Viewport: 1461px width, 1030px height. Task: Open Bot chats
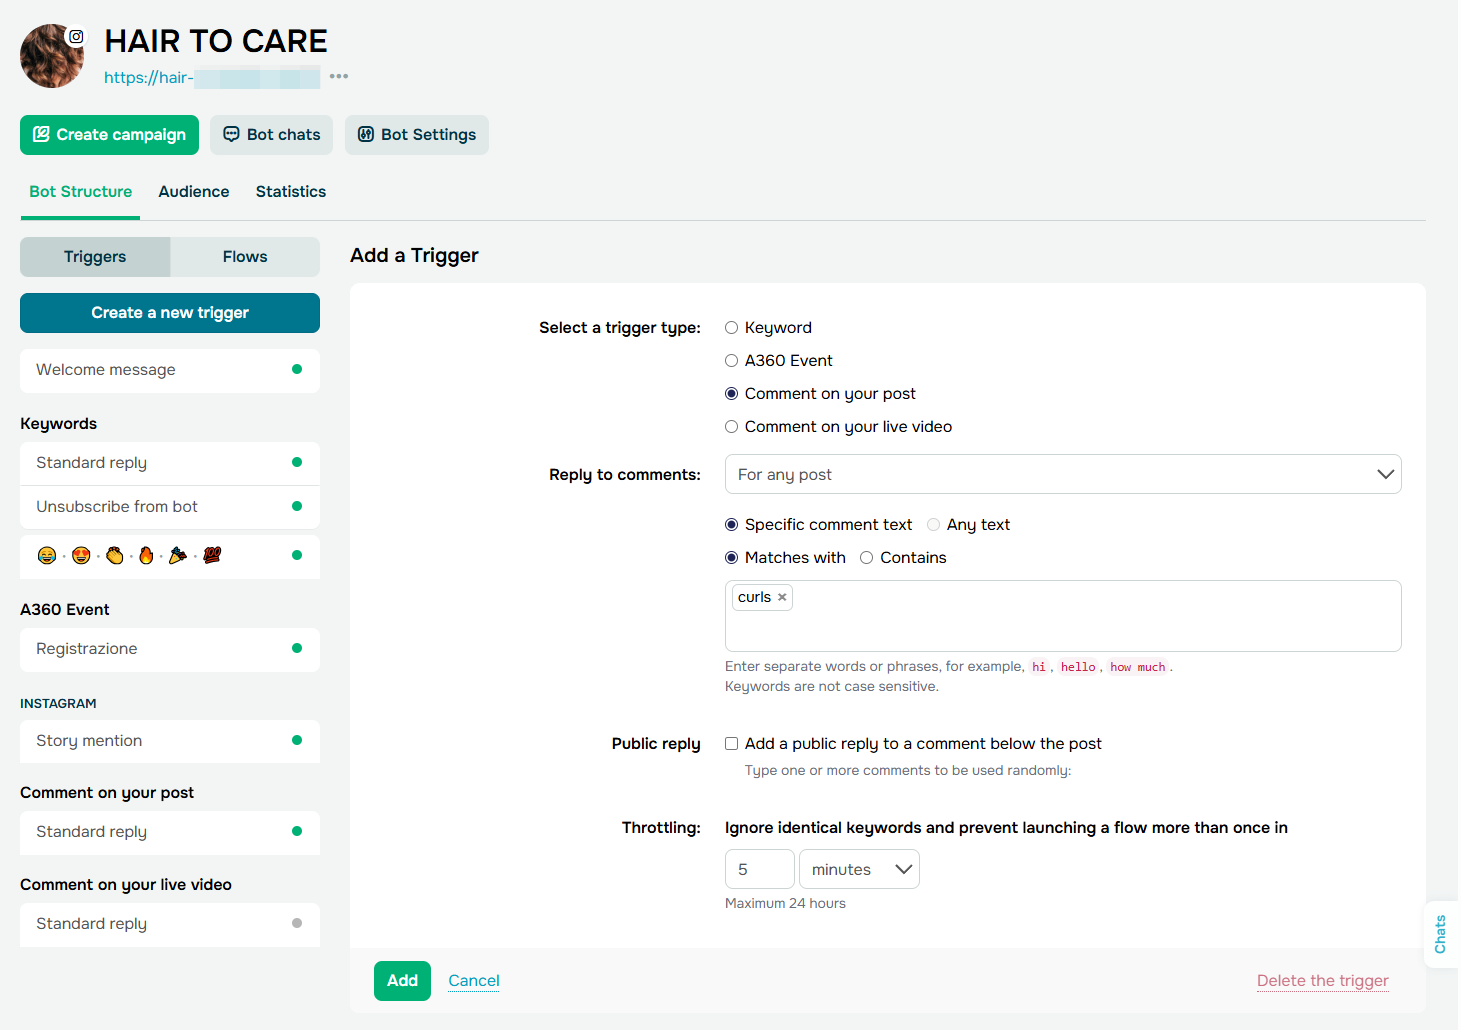[x=271, y=135]
